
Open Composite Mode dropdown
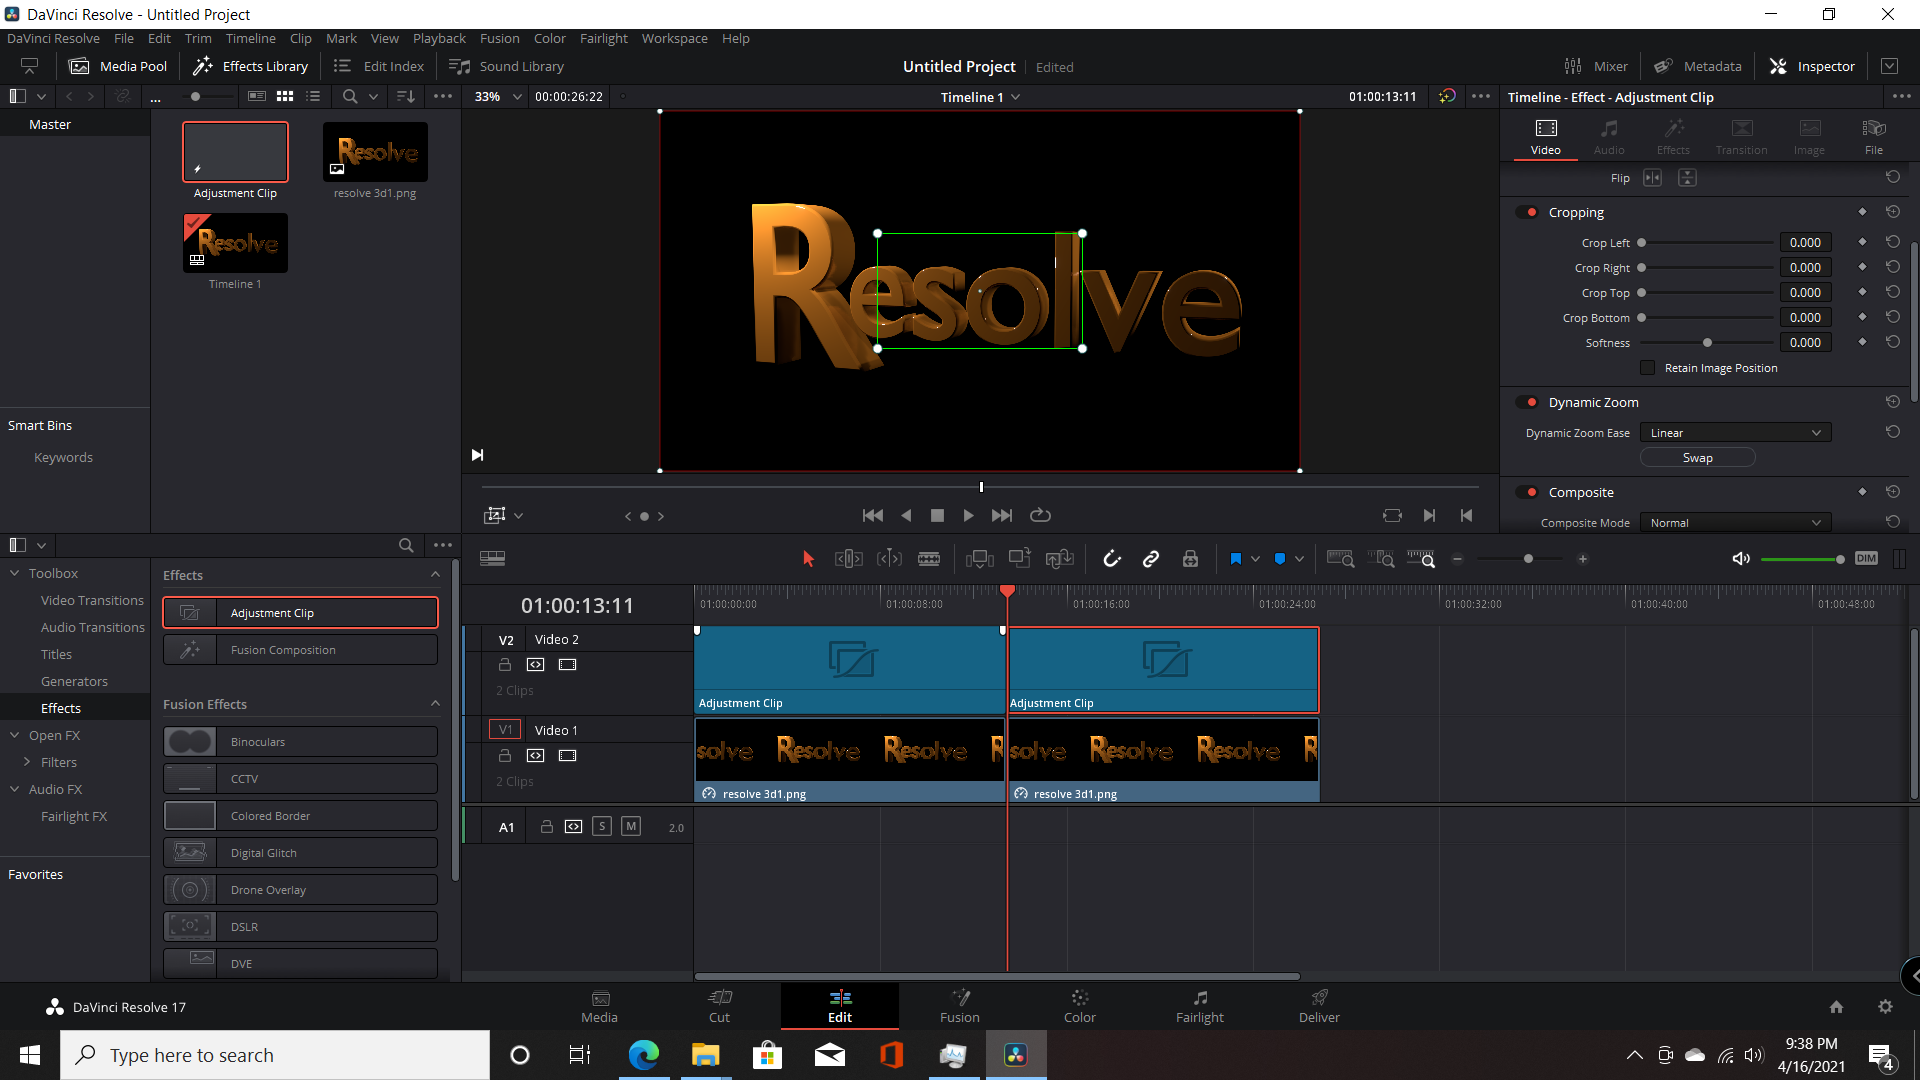point(1735,523)
